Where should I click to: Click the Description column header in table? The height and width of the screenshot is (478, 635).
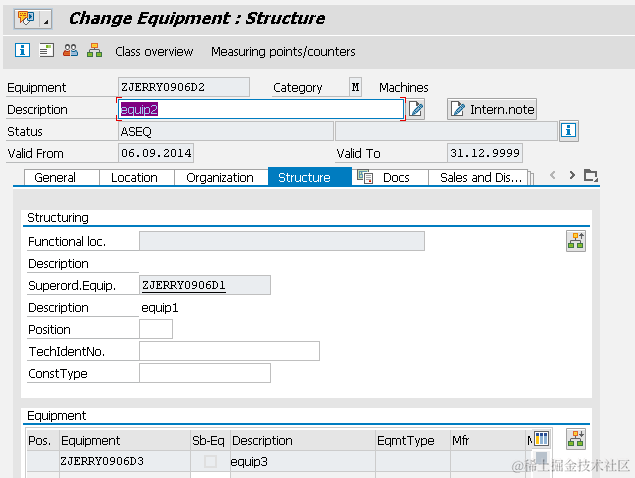tap(303, 440)
